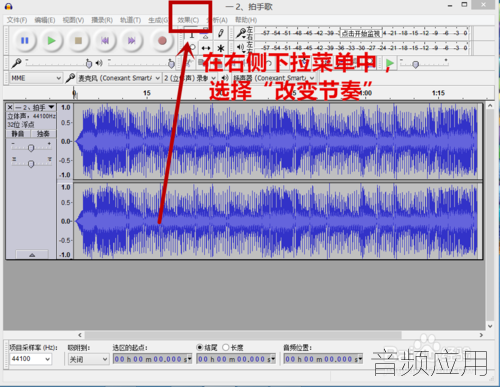Mute the track with 静音 button

click(x=18, y=134)
